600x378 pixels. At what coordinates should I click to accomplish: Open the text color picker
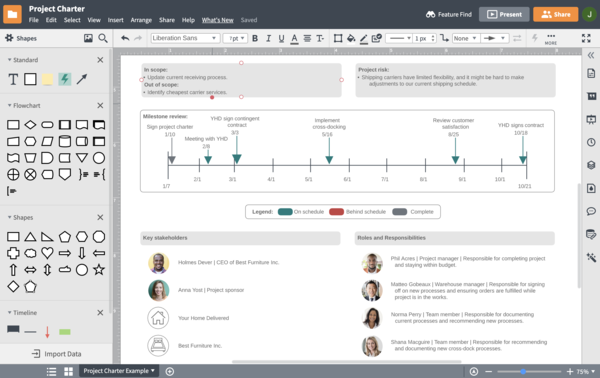(x=294, y=39)
